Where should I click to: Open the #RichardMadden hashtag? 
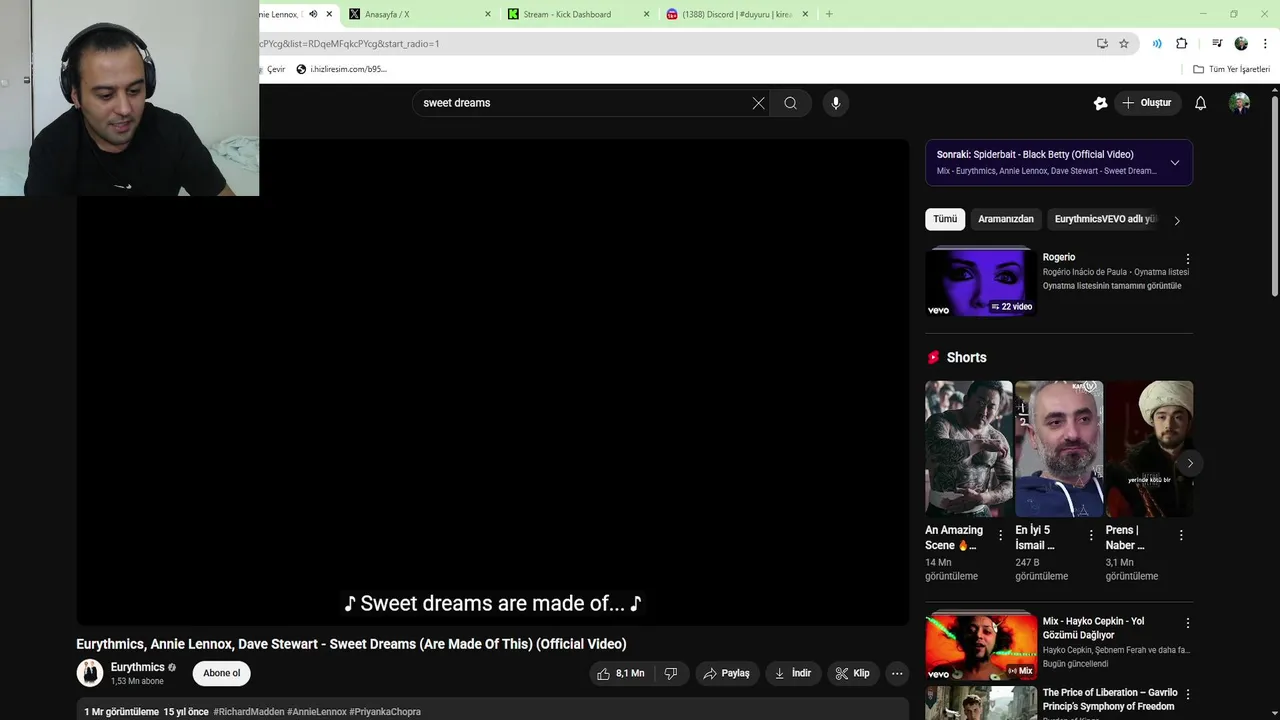pos(249,712)
